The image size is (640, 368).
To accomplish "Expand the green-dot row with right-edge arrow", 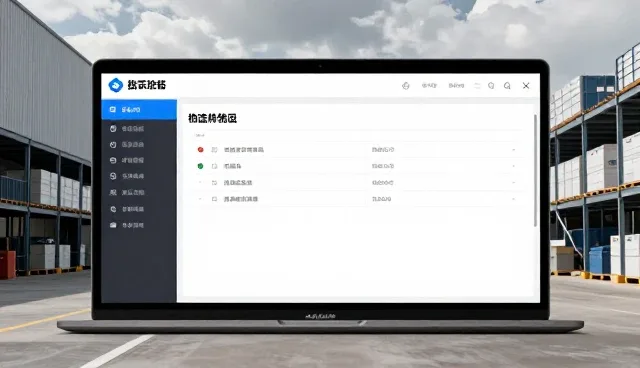I will pos(513,166).
